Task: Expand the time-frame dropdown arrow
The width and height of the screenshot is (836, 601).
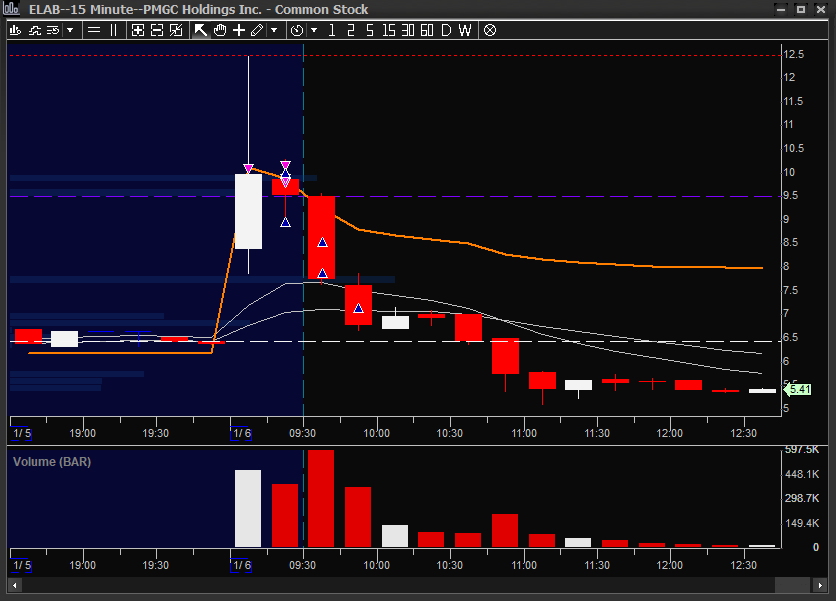Action: 314,30
